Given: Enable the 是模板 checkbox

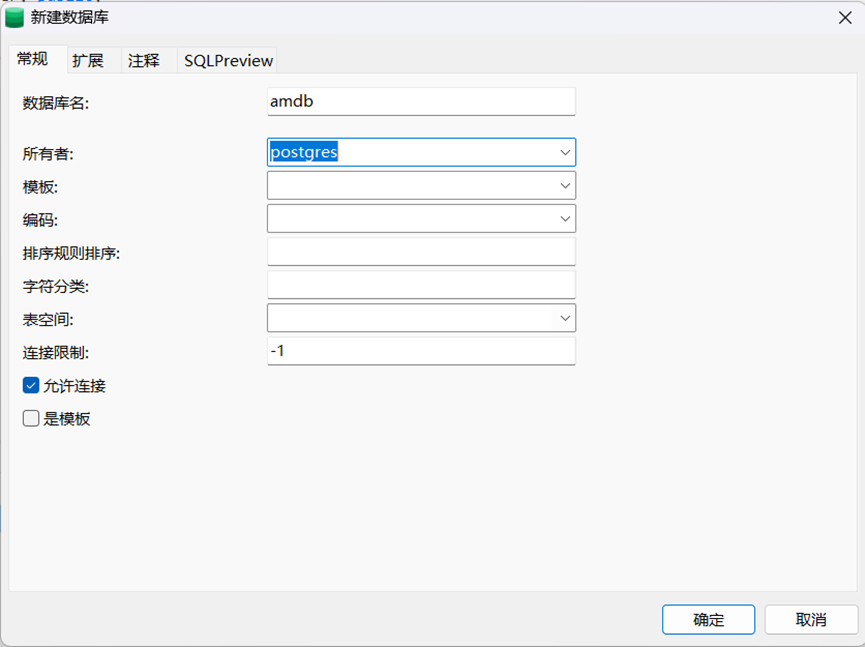Looking at the screenshot, I should [x=31, y=419].
